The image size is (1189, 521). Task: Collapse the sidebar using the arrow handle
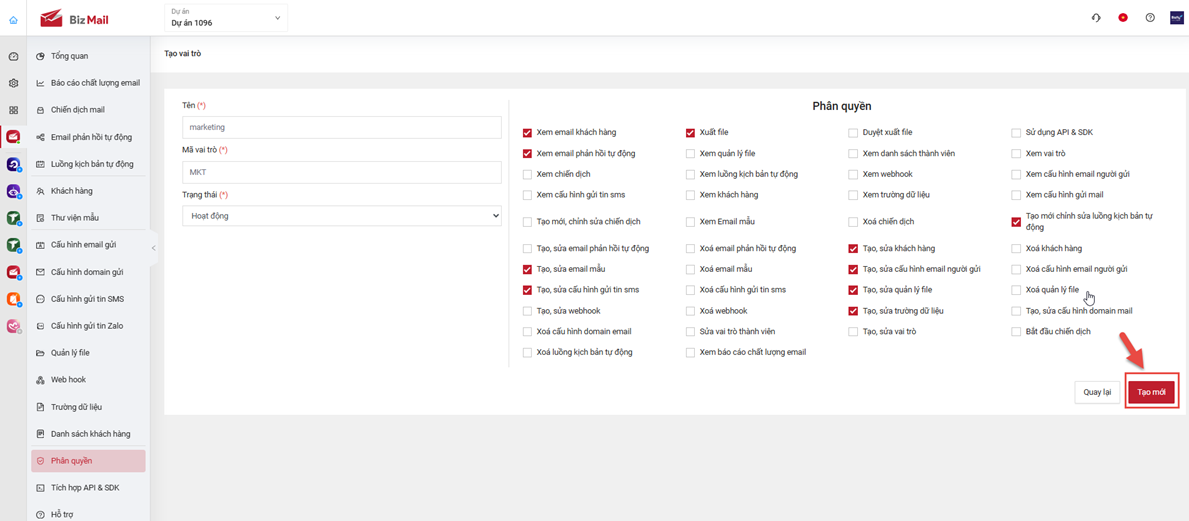point(153,248)
